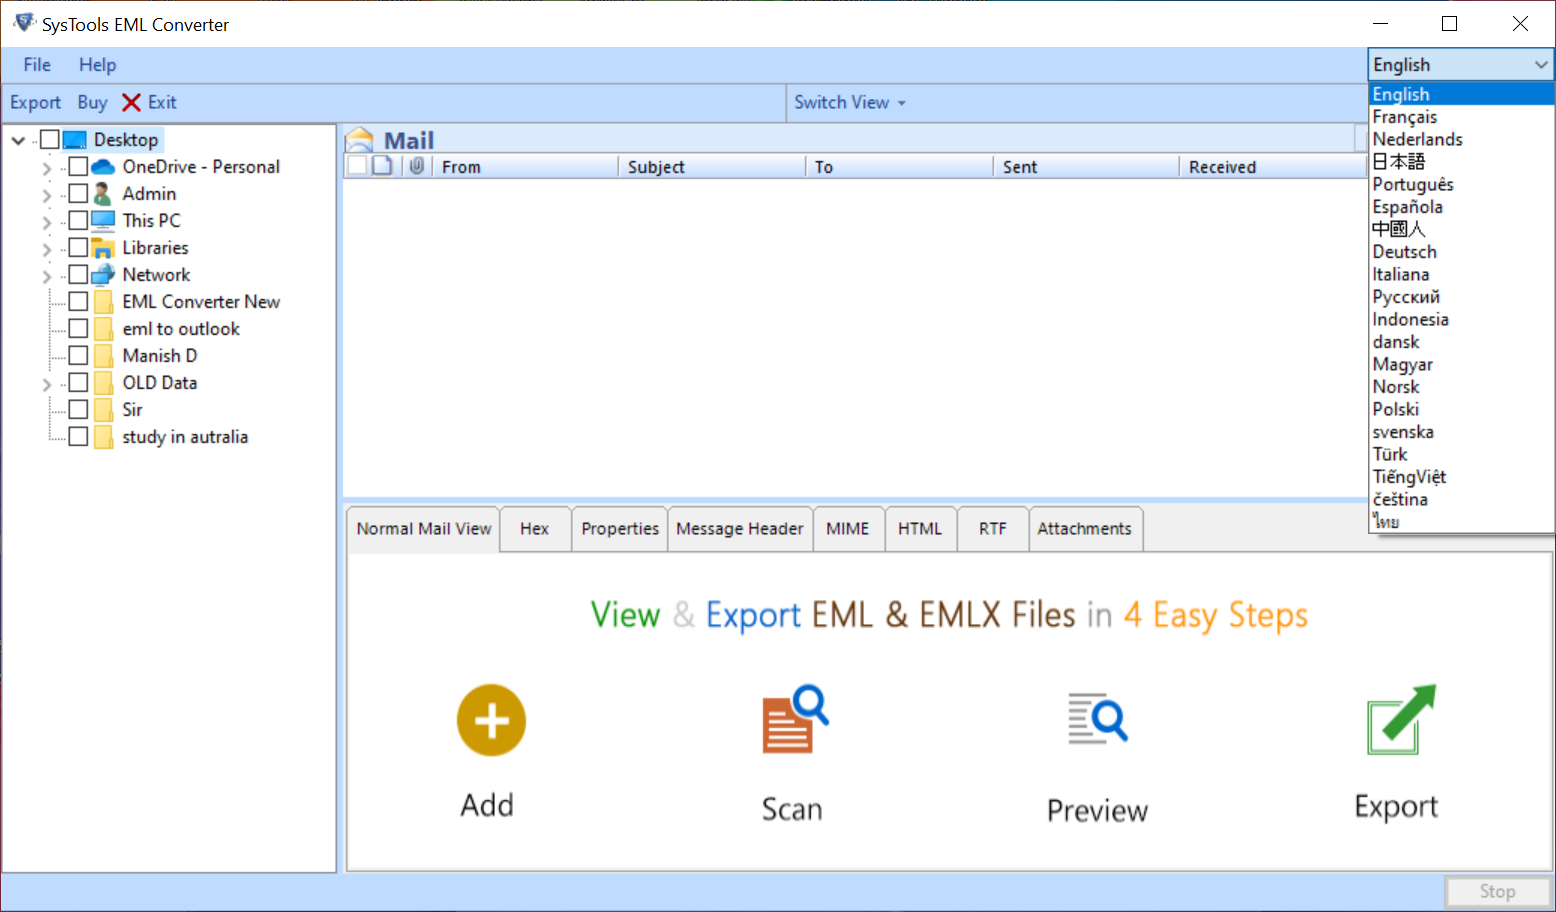Viewport: 1556px width, 912px height.
Task: Click the attachment paperclip column icon
Action: pyautogui.click(x=417, y=166)
